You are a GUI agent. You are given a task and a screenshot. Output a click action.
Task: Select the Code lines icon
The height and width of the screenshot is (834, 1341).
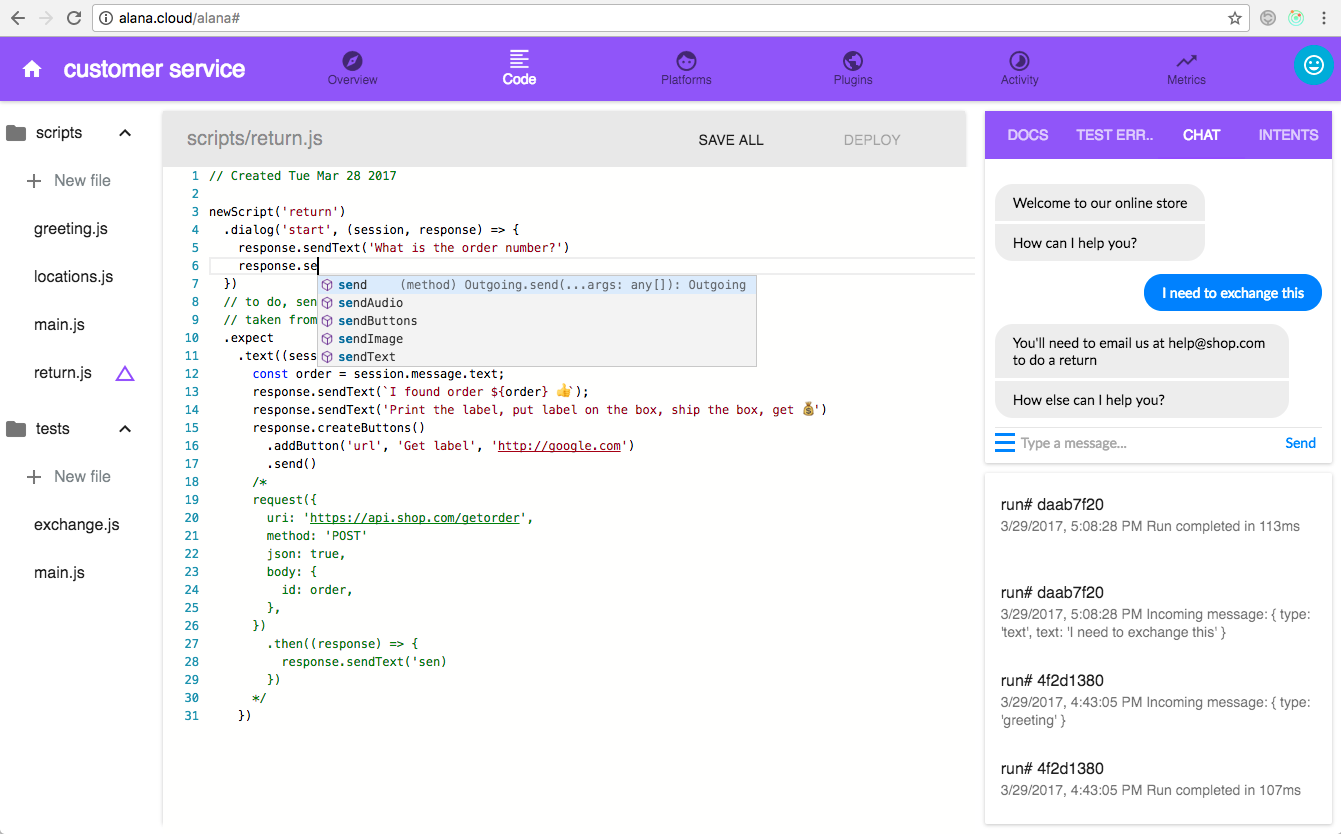tap(519, 59)
